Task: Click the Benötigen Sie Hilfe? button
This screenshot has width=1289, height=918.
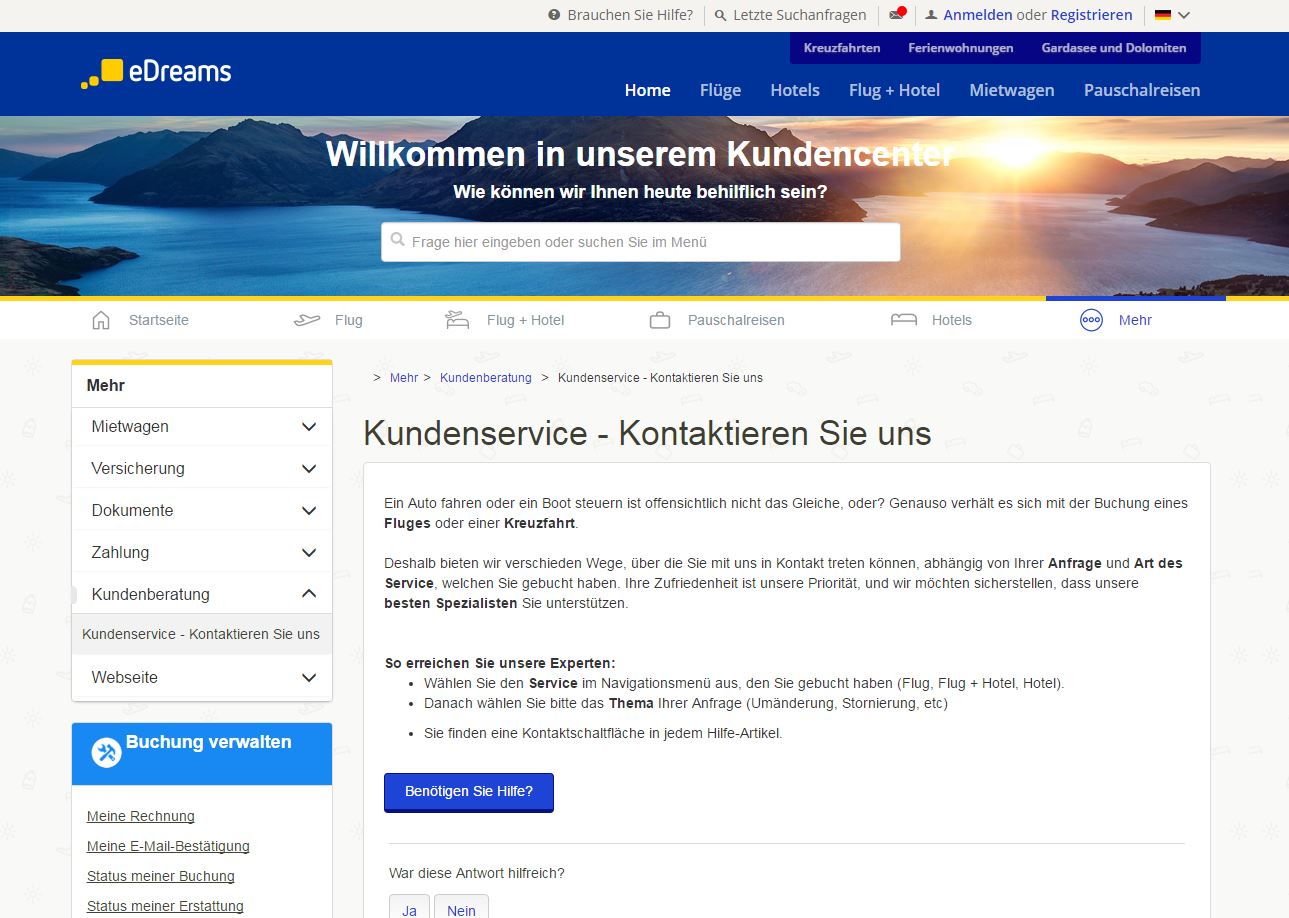Action: (x=469, y=791)
